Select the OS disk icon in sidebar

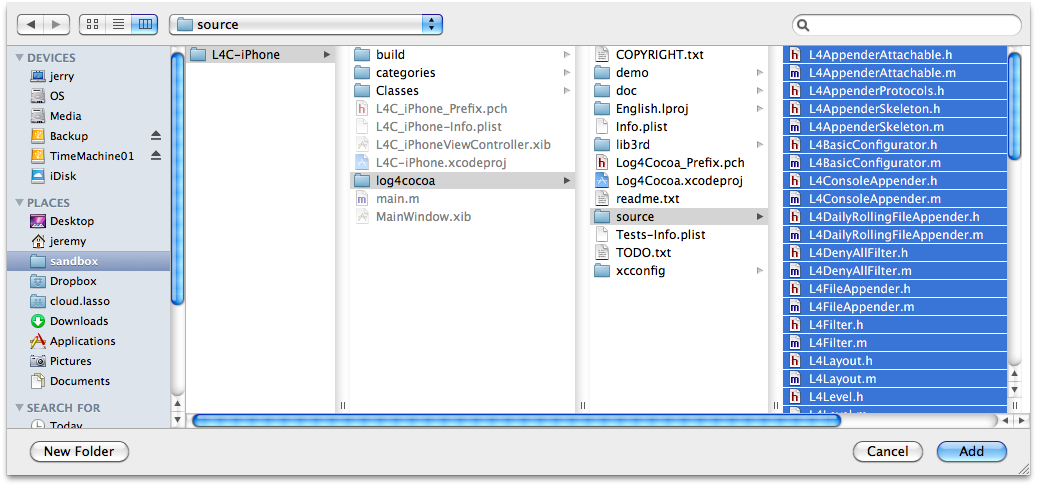tap(38, 96)
